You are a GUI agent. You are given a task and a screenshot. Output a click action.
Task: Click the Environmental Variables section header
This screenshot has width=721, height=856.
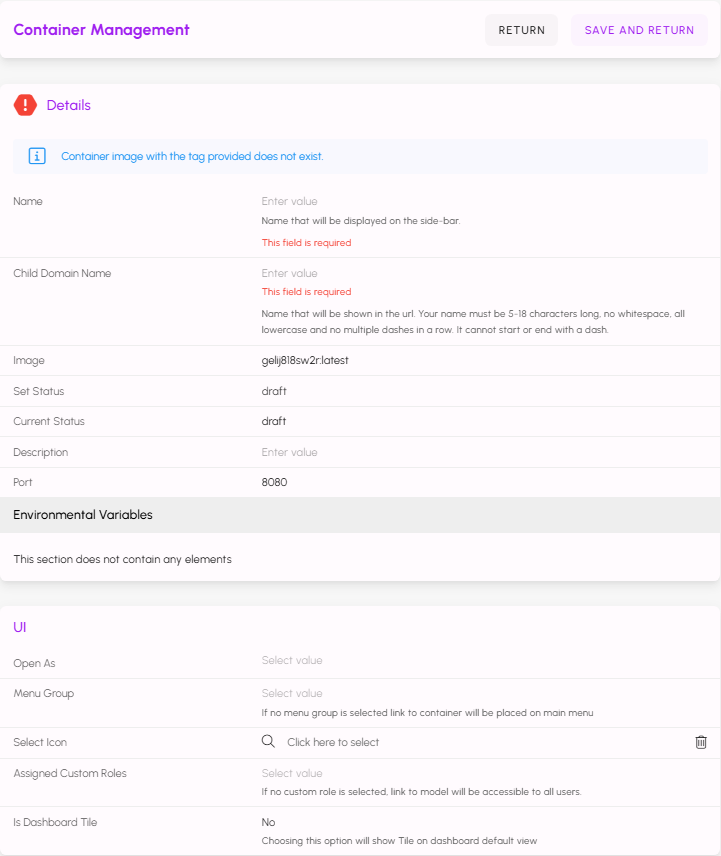(x=83, y=515)
